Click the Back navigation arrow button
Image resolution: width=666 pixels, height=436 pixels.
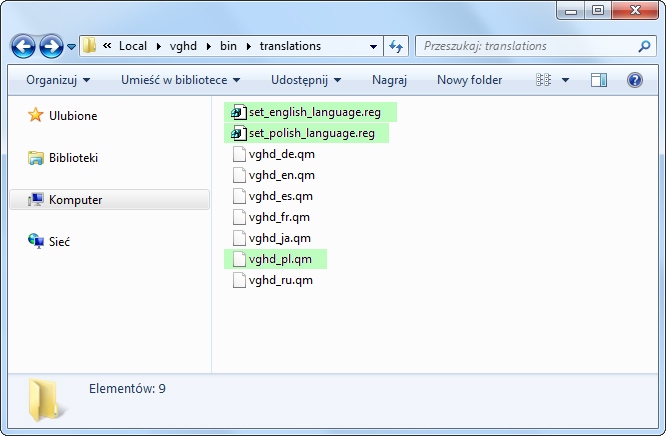[24, 46]
